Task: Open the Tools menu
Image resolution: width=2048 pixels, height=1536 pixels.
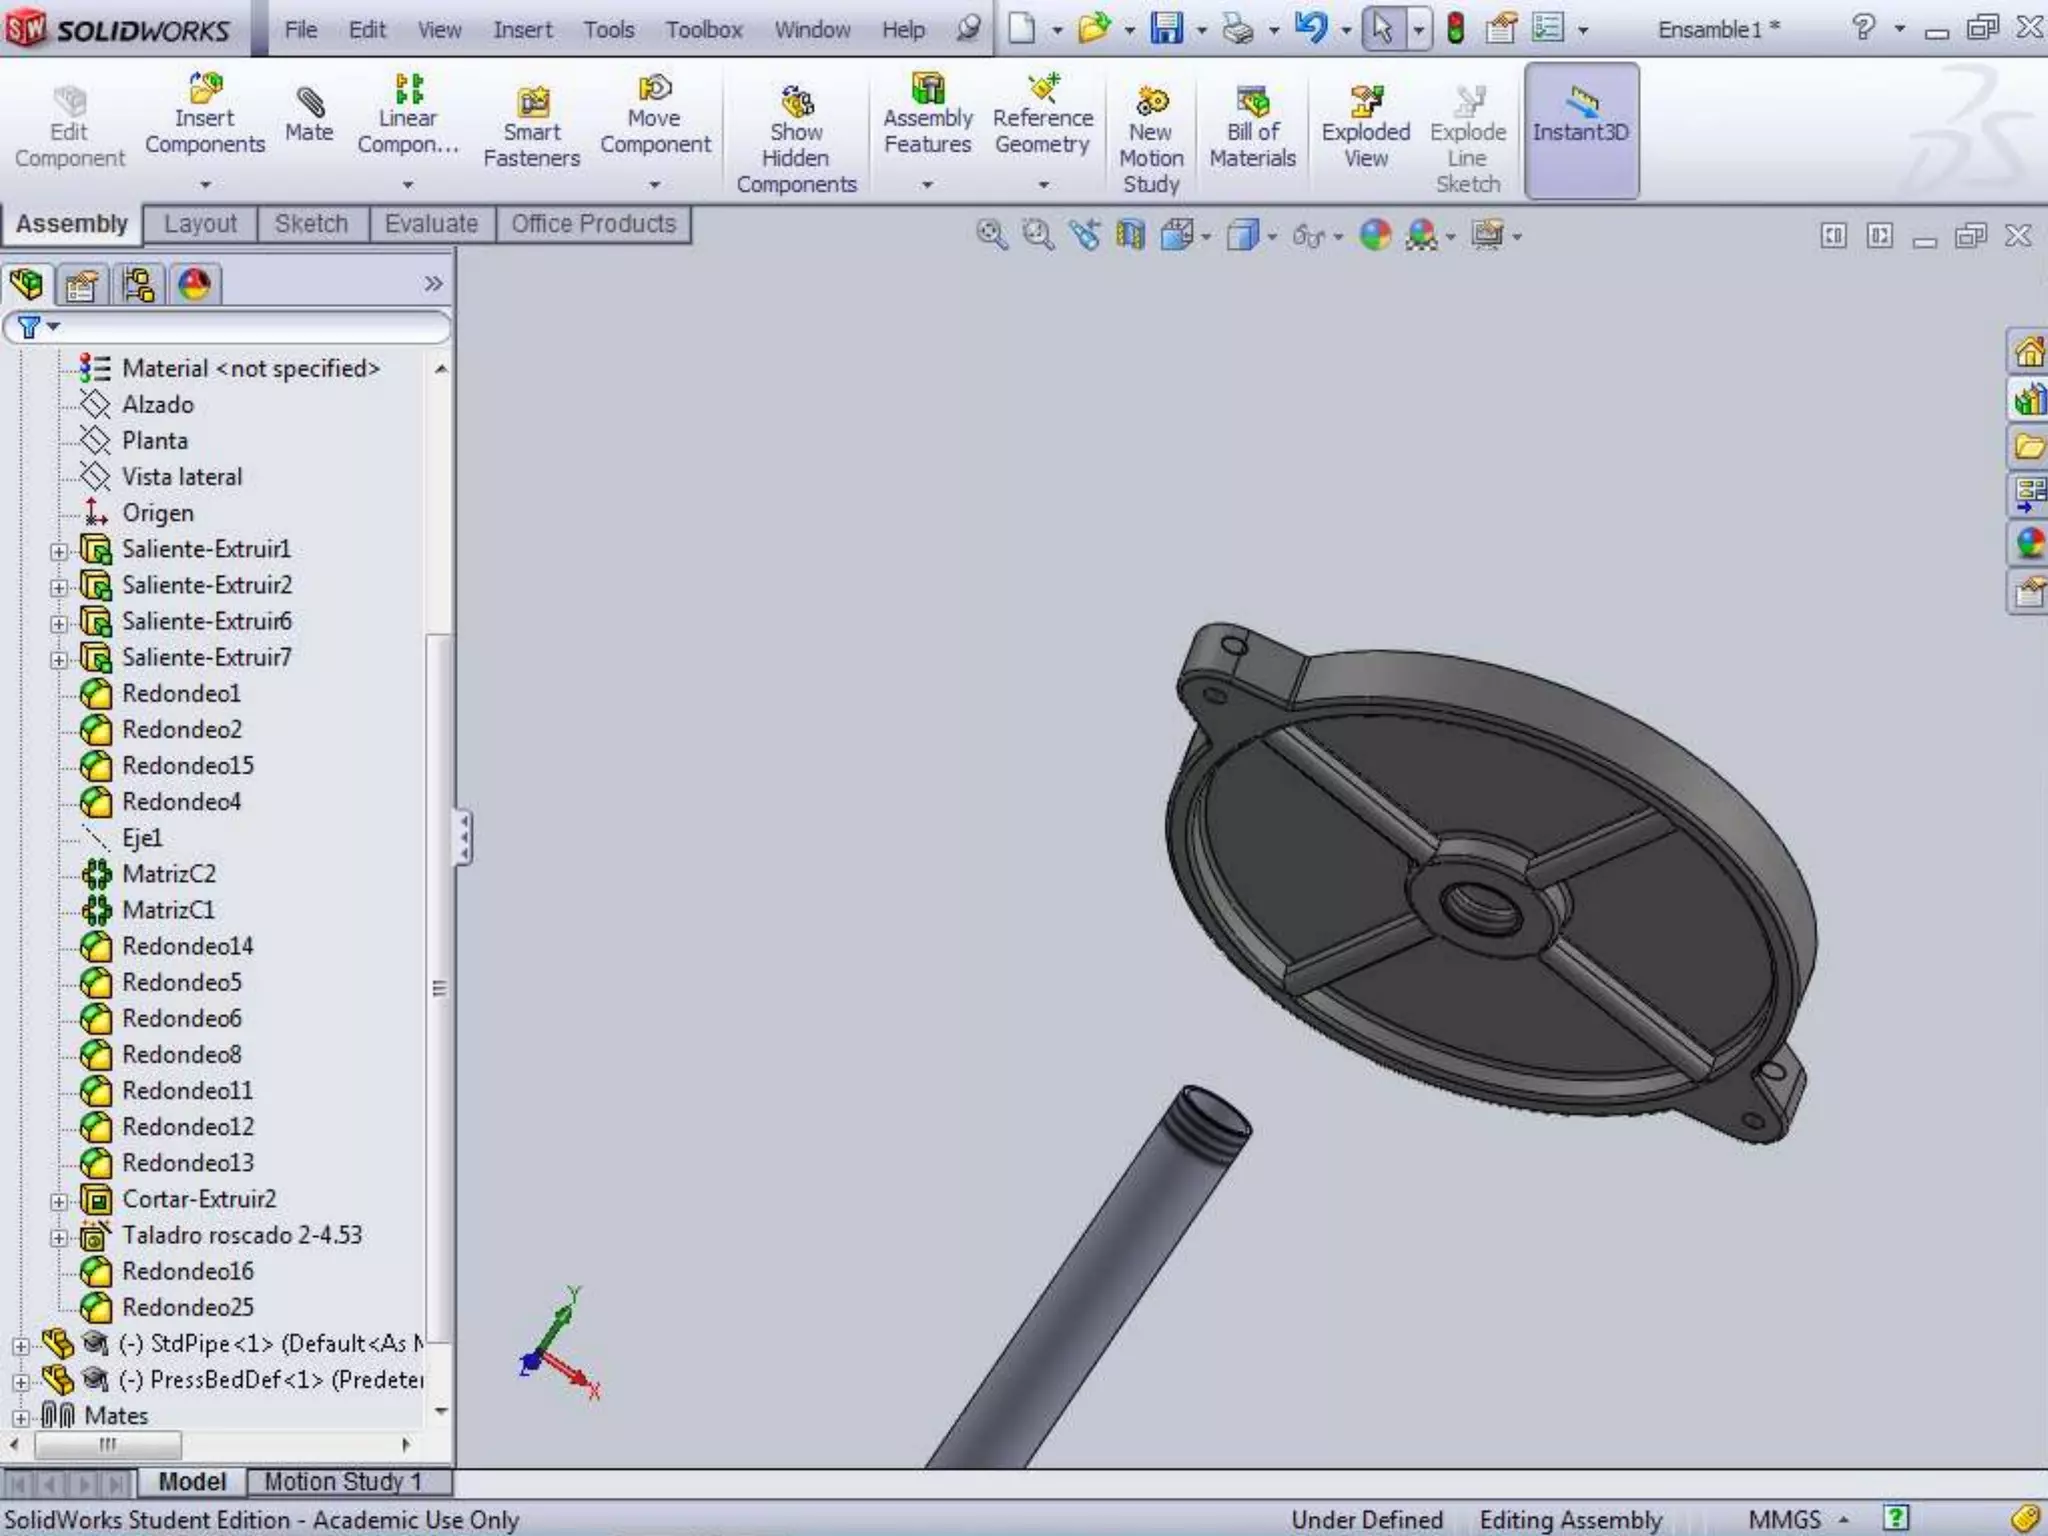Action: pyautogui.click(x=608, y=30)
